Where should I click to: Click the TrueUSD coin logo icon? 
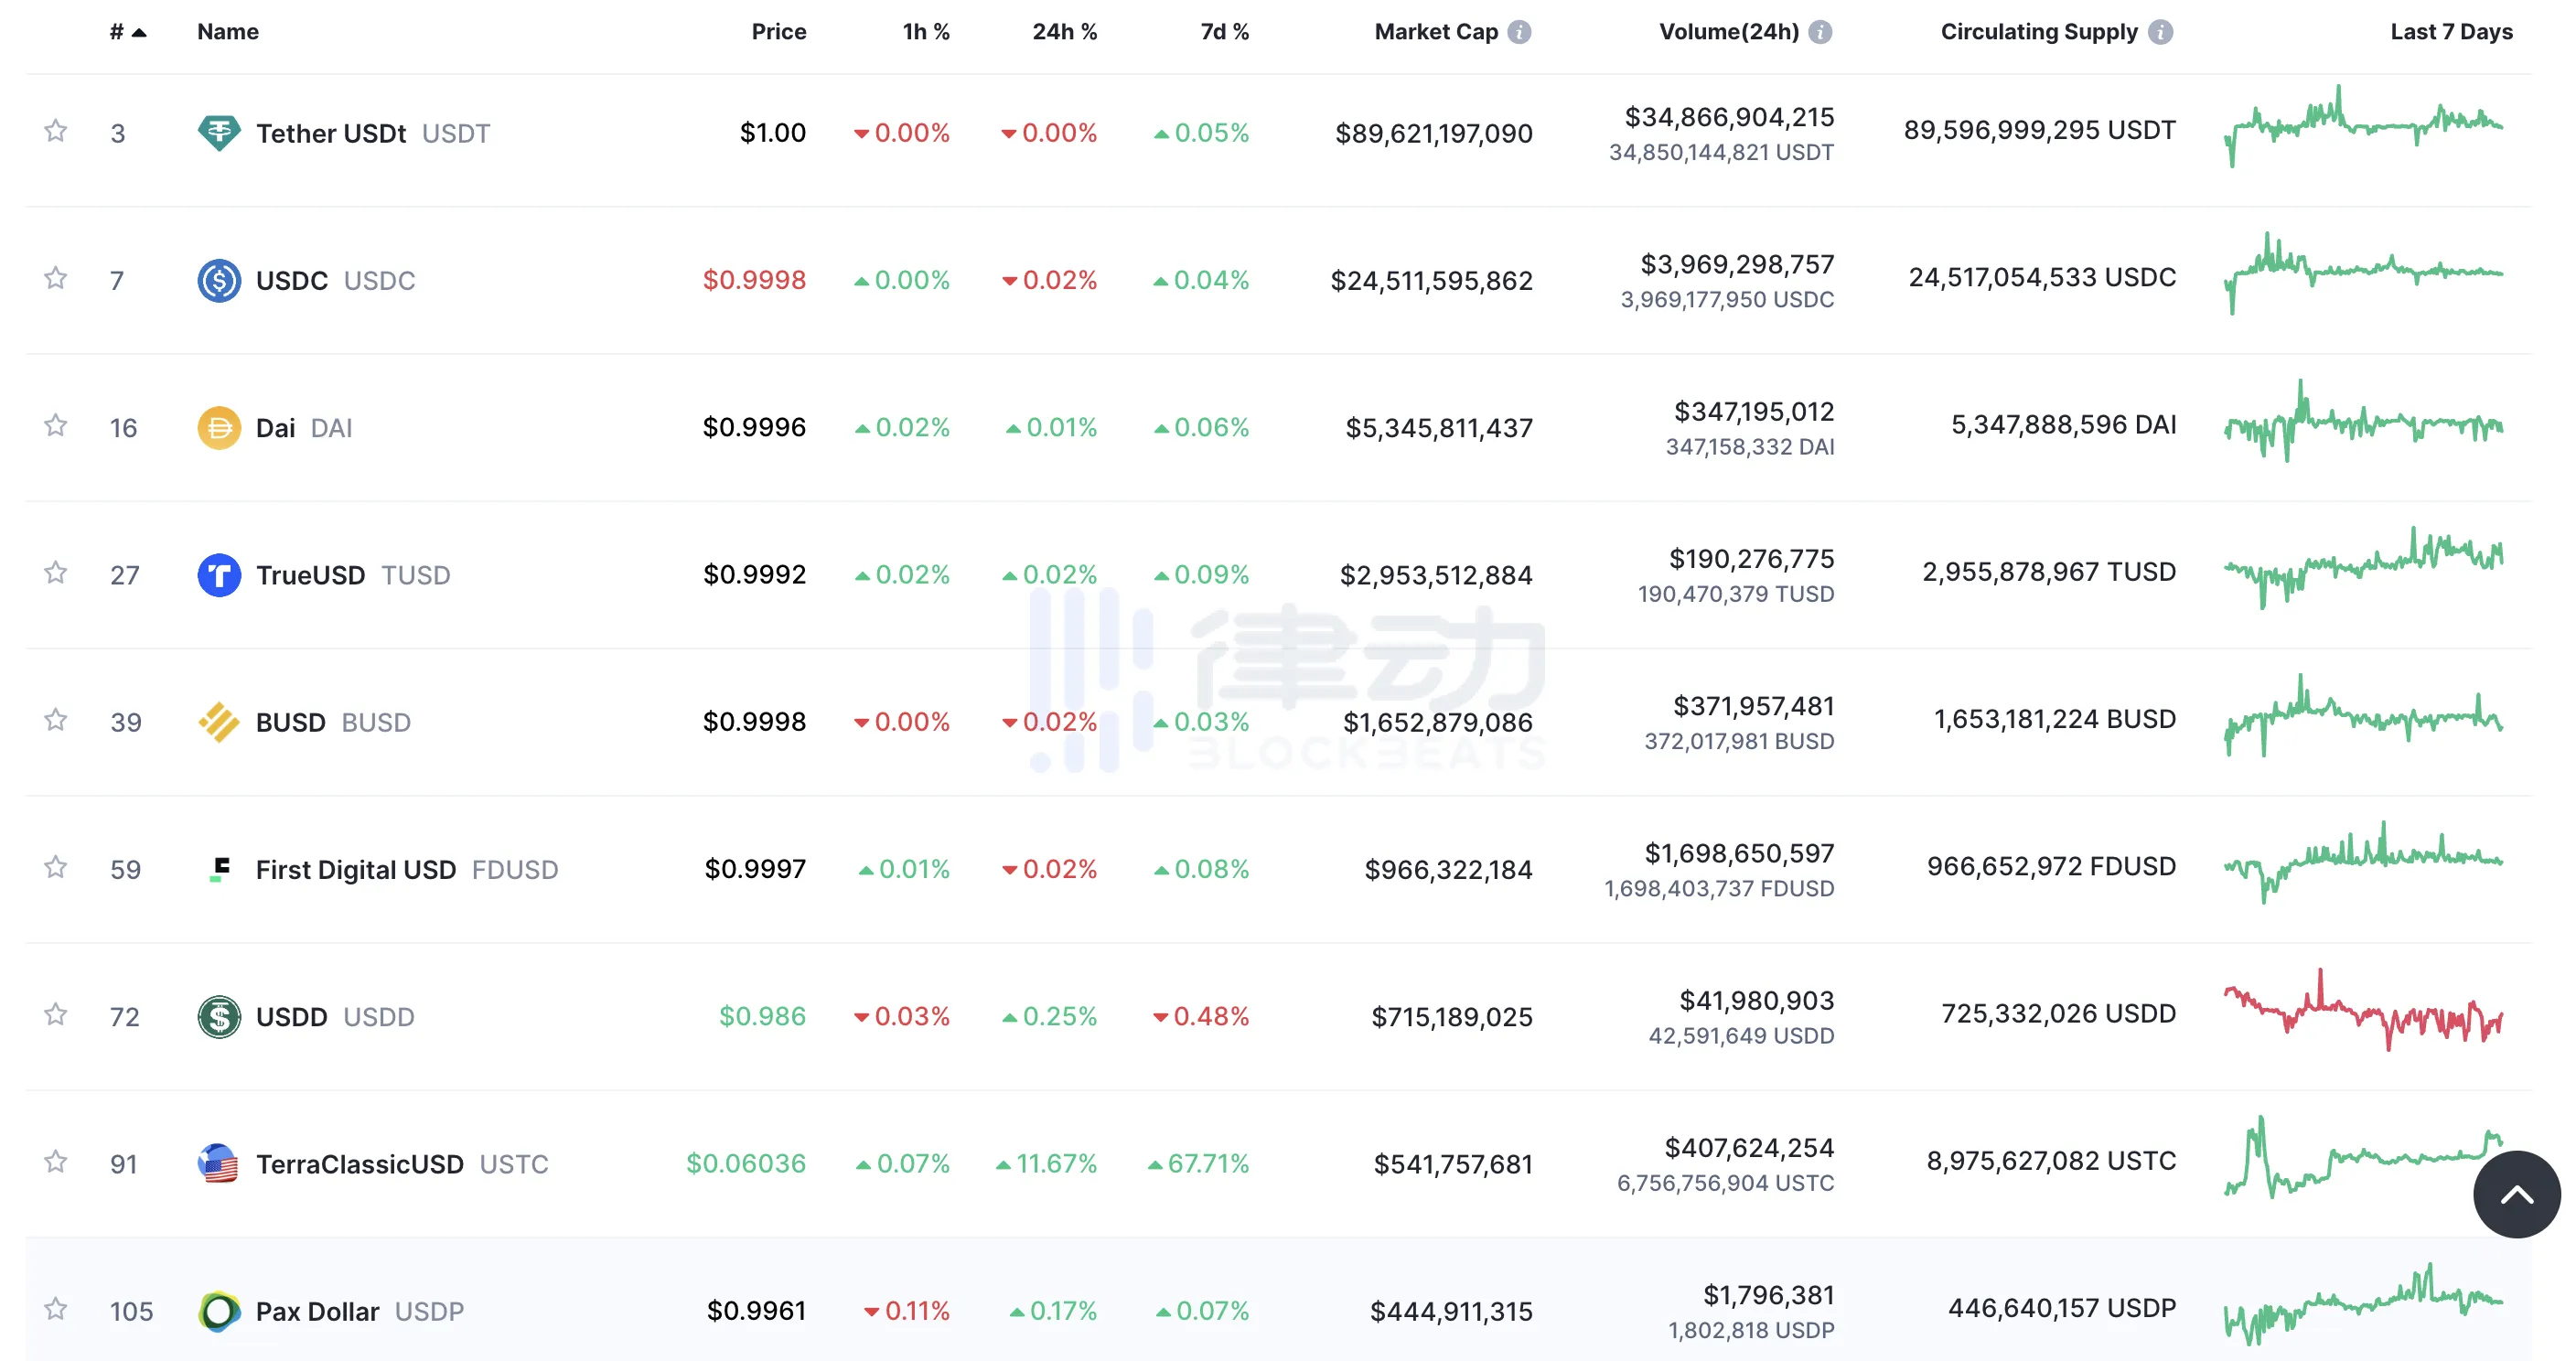219,575
